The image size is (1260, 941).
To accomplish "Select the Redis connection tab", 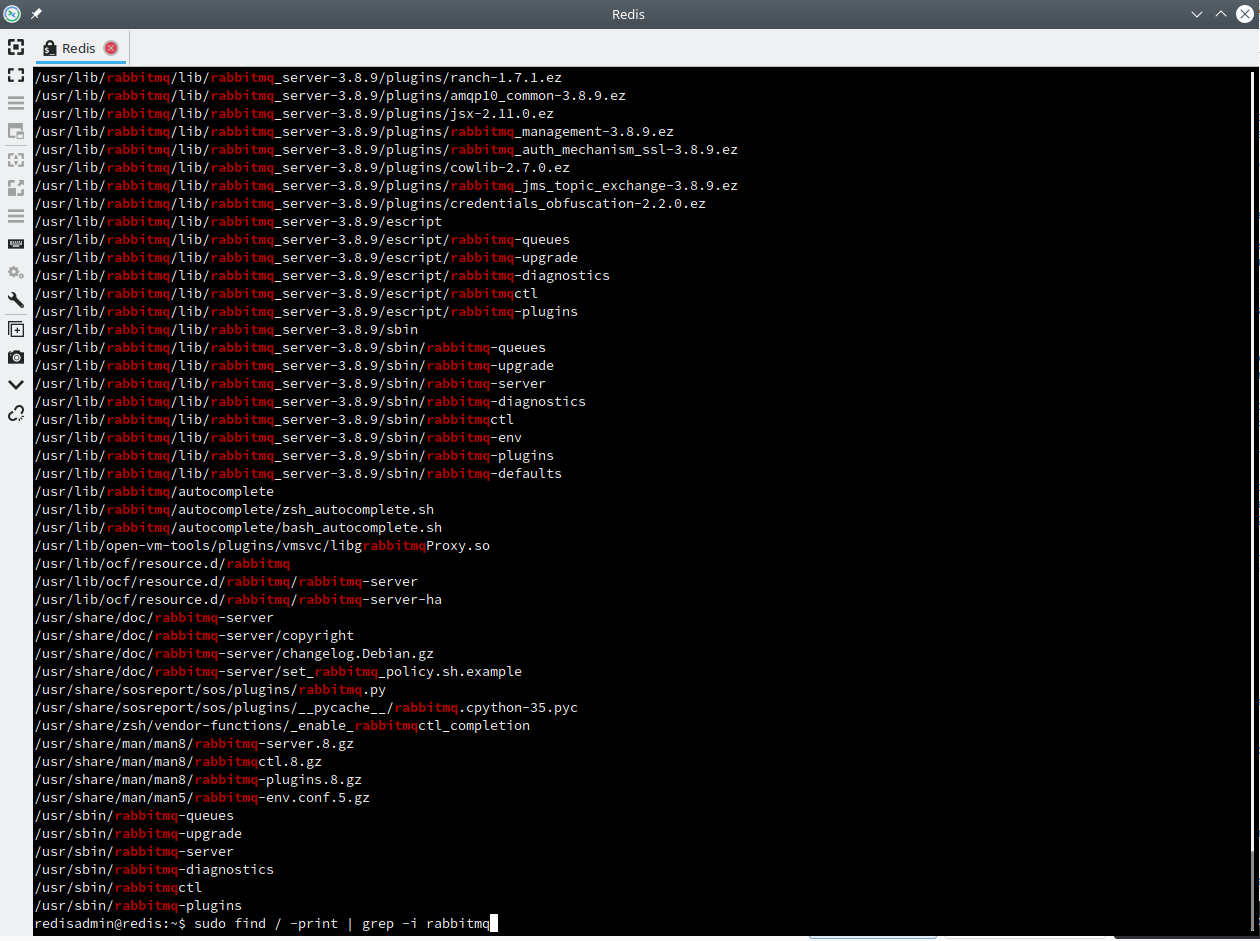I will 79,48.
